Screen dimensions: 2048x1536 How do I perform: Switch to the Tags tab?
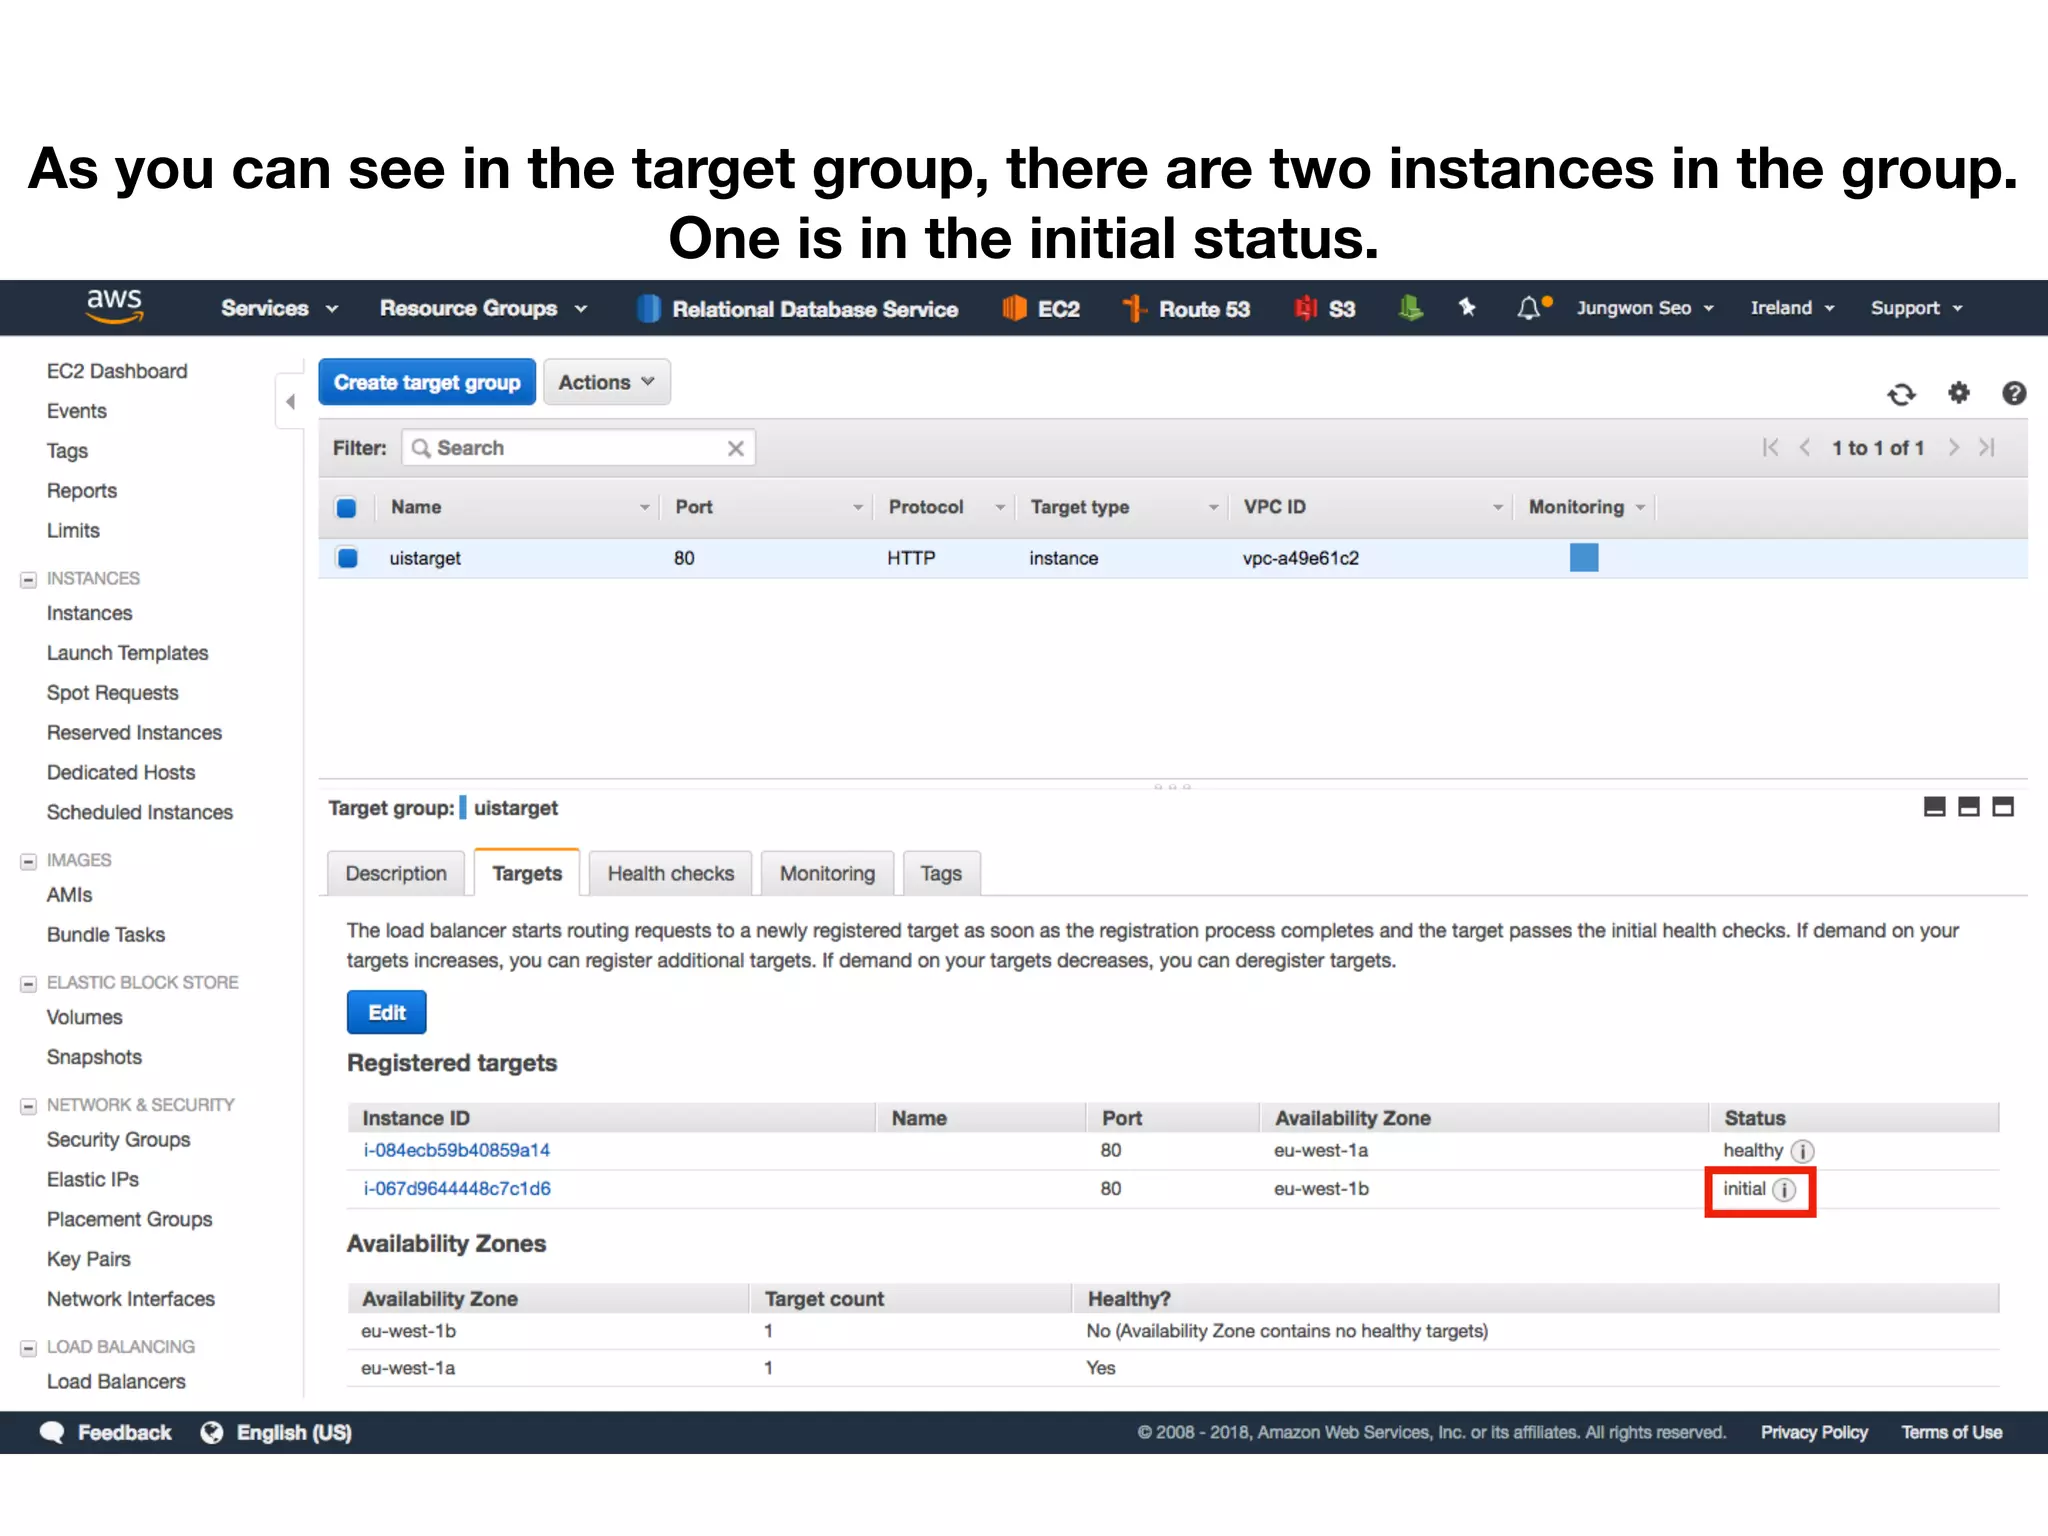point(941,874)
